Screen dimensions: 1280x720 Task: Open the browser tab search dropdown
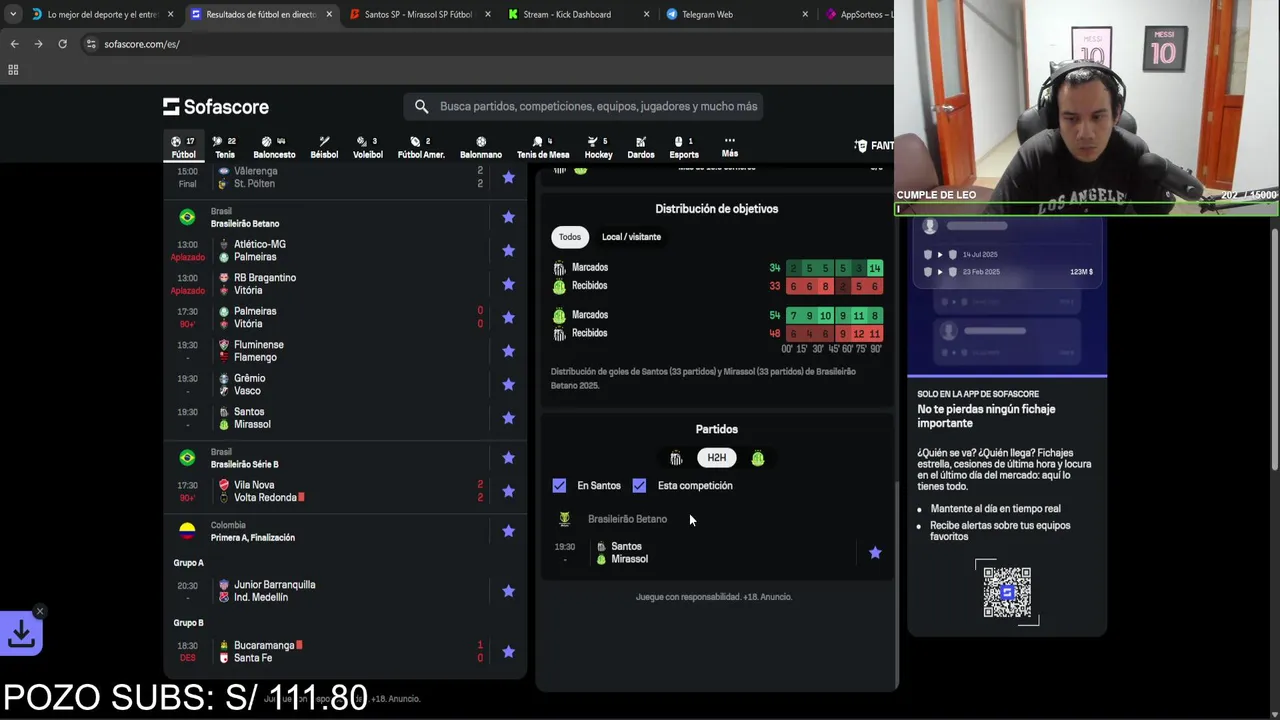[12, 15]
